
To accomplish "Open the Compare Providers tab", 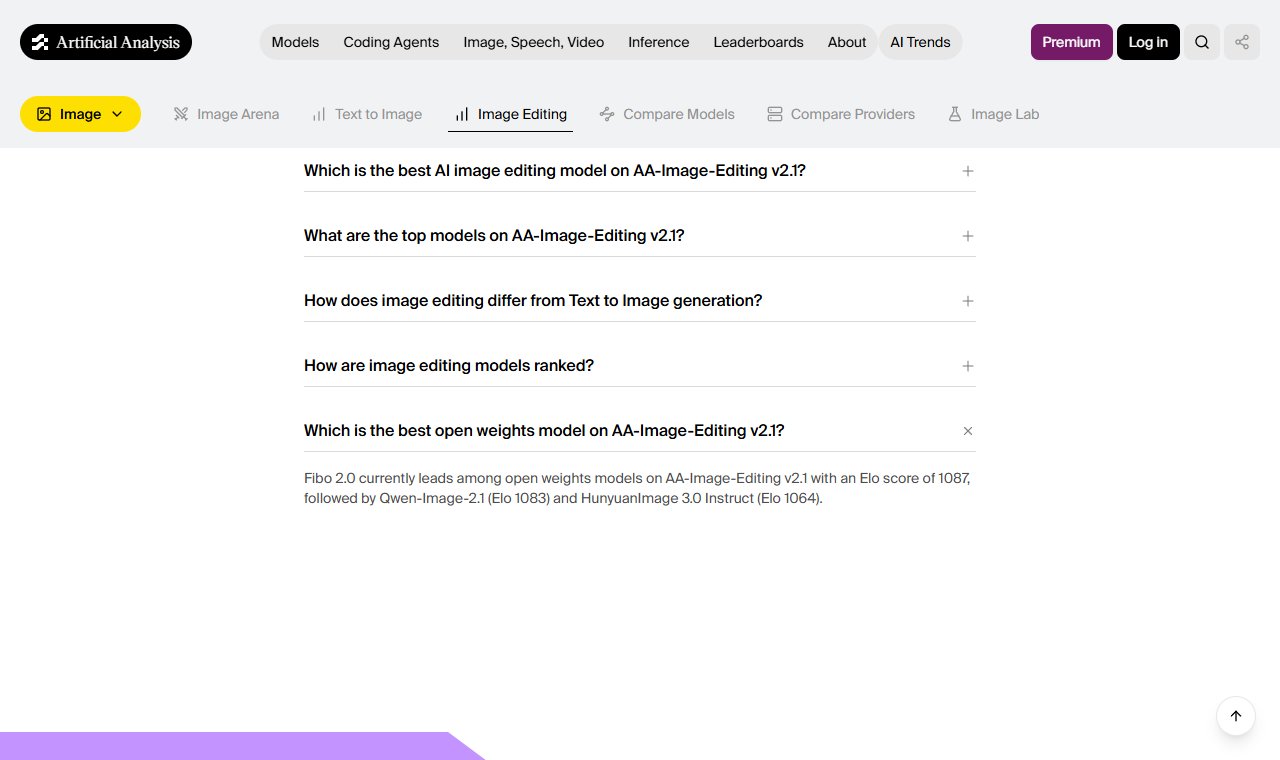I will click(x=841, y=114).
